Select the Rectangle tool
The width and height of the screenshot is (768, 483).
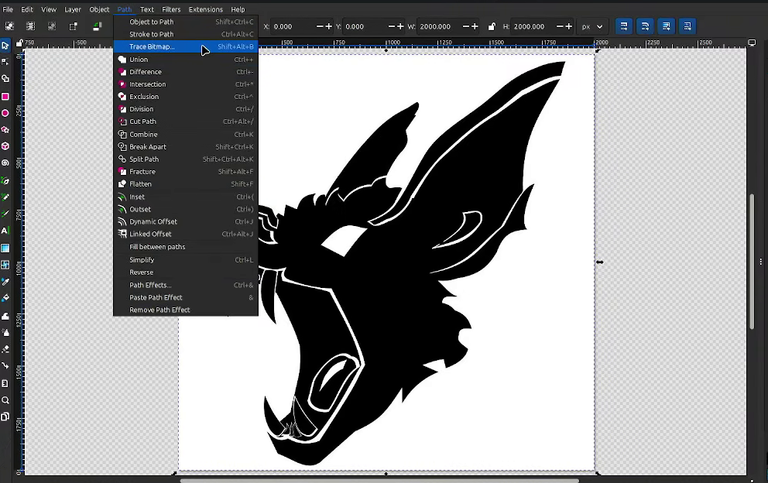(5, 96)
